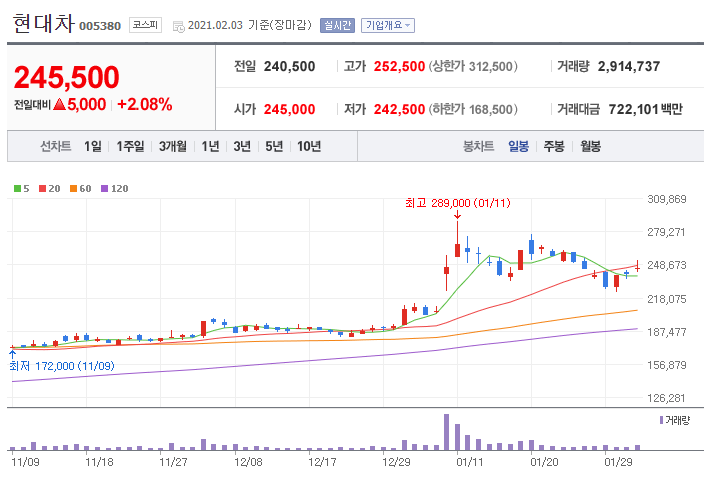Image resolution: width=704 pixels, height=485 pixels.
Task: Click the 01/11 date axis label
Action: [x=470, y=462]
